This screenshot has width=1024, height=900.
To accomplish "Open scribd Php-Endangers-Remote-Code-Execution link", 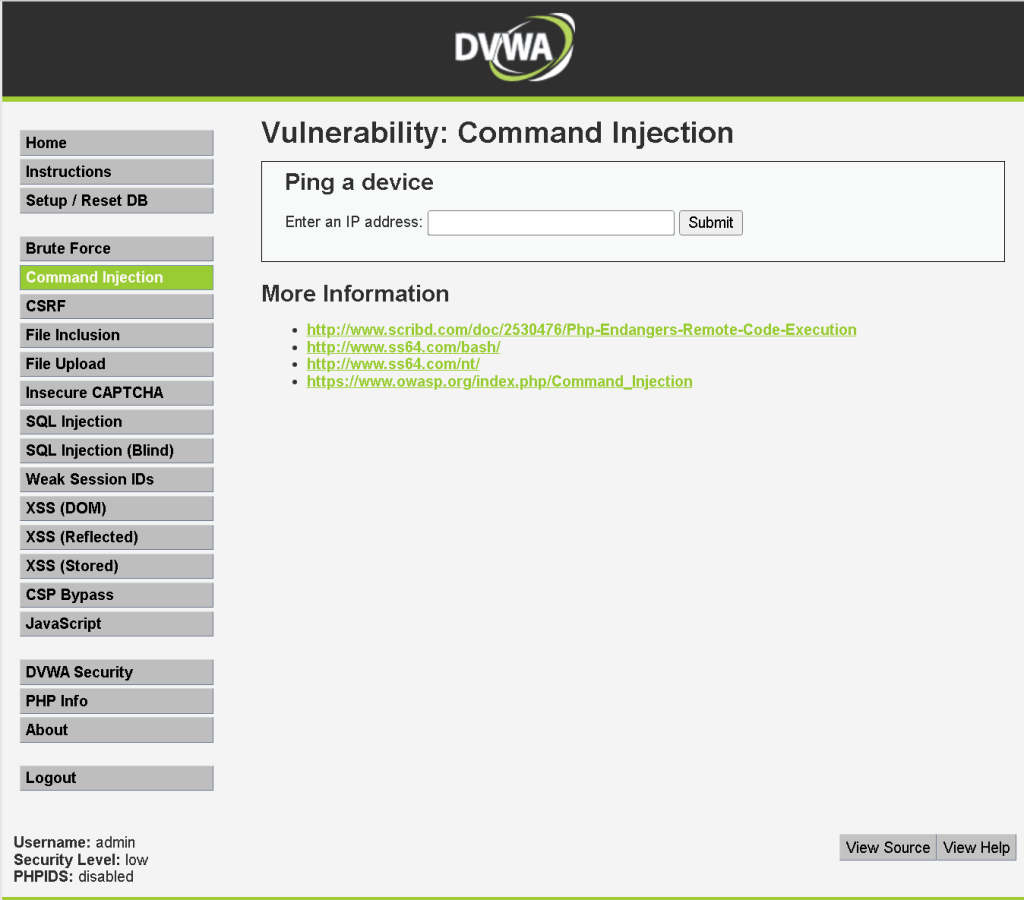I will point(581,330).
